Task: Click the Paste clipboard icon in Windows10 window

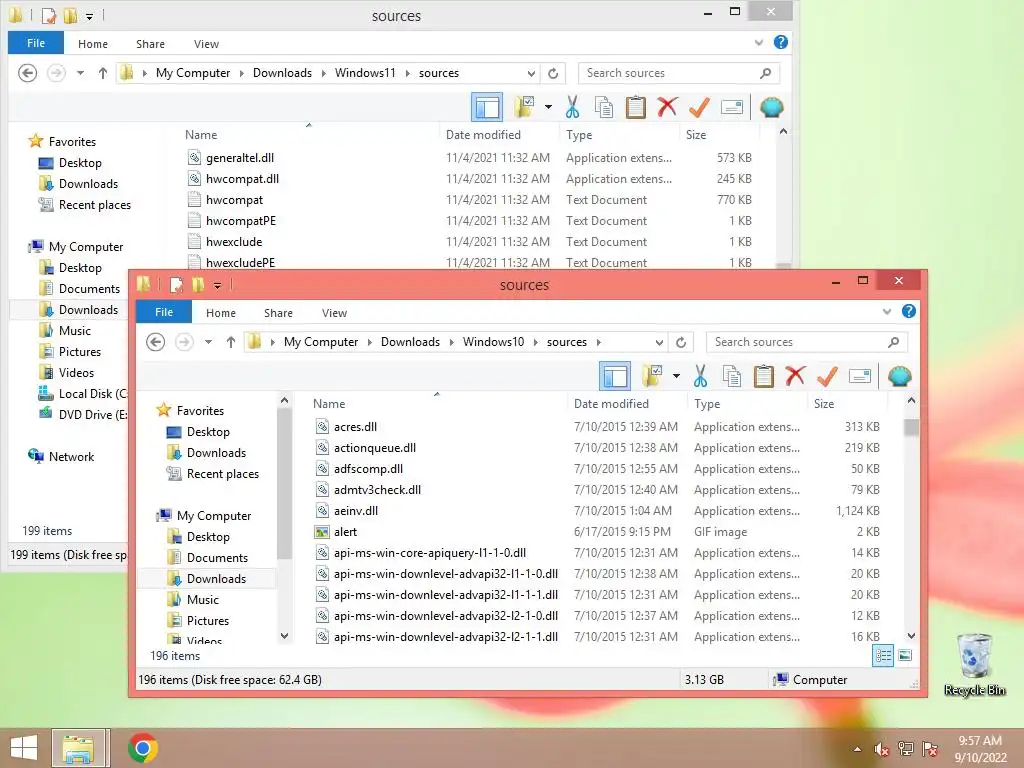Action: (763, 376)
